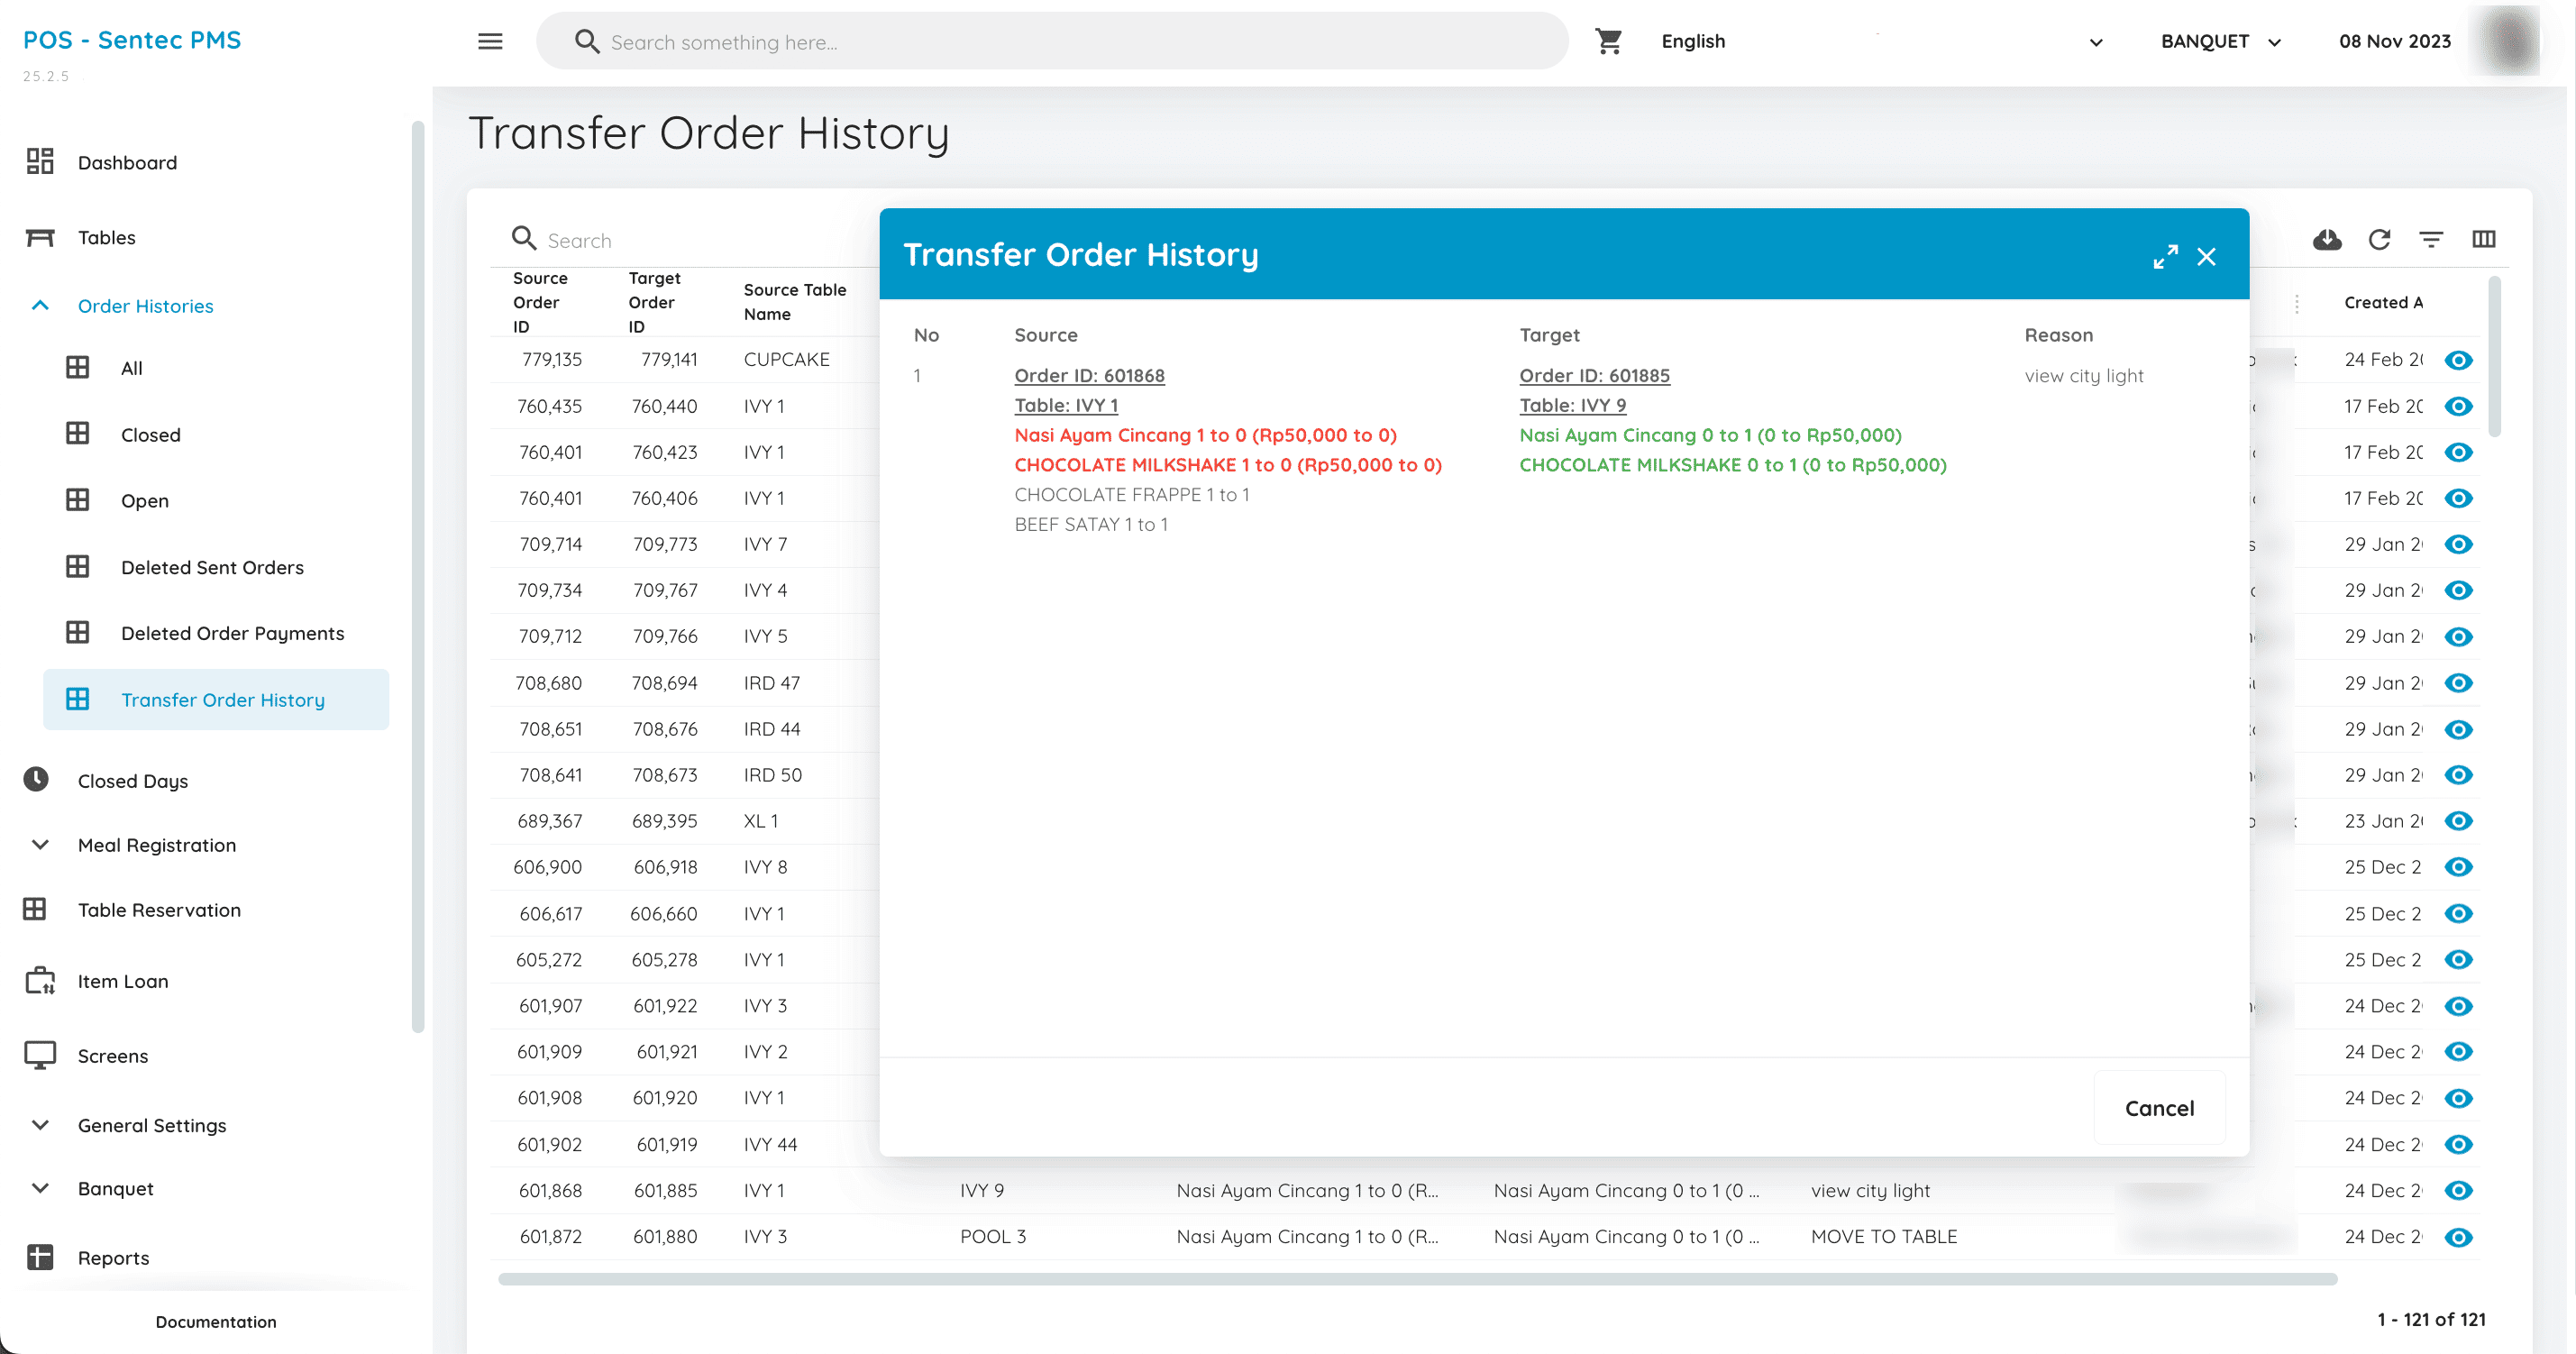Expand the dialog to fullscreen
Viewport: 2576px width, 1354px height.
[2165, 256]
